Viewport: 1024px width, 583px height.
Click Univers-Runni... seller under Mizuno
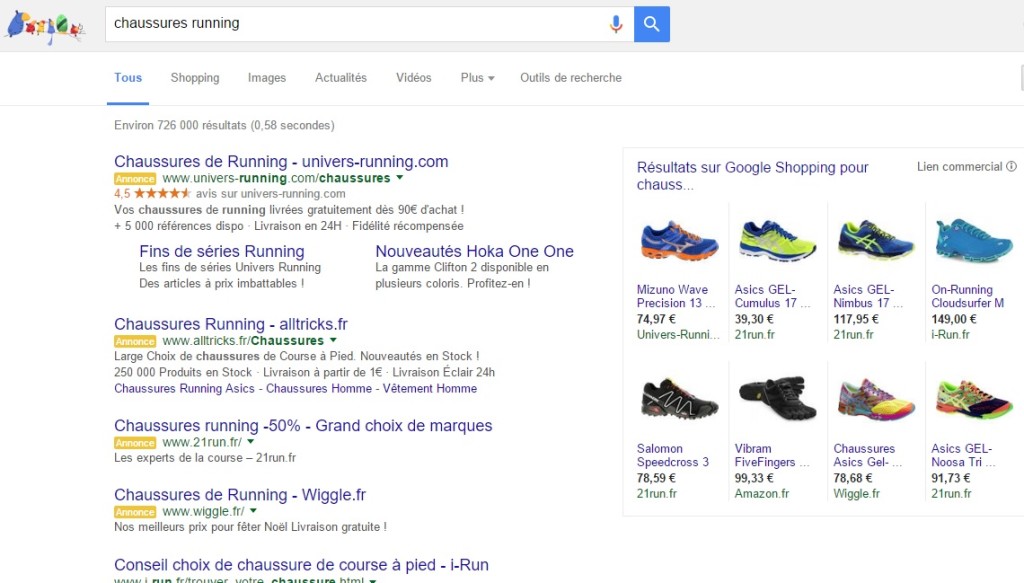(678, 335)
